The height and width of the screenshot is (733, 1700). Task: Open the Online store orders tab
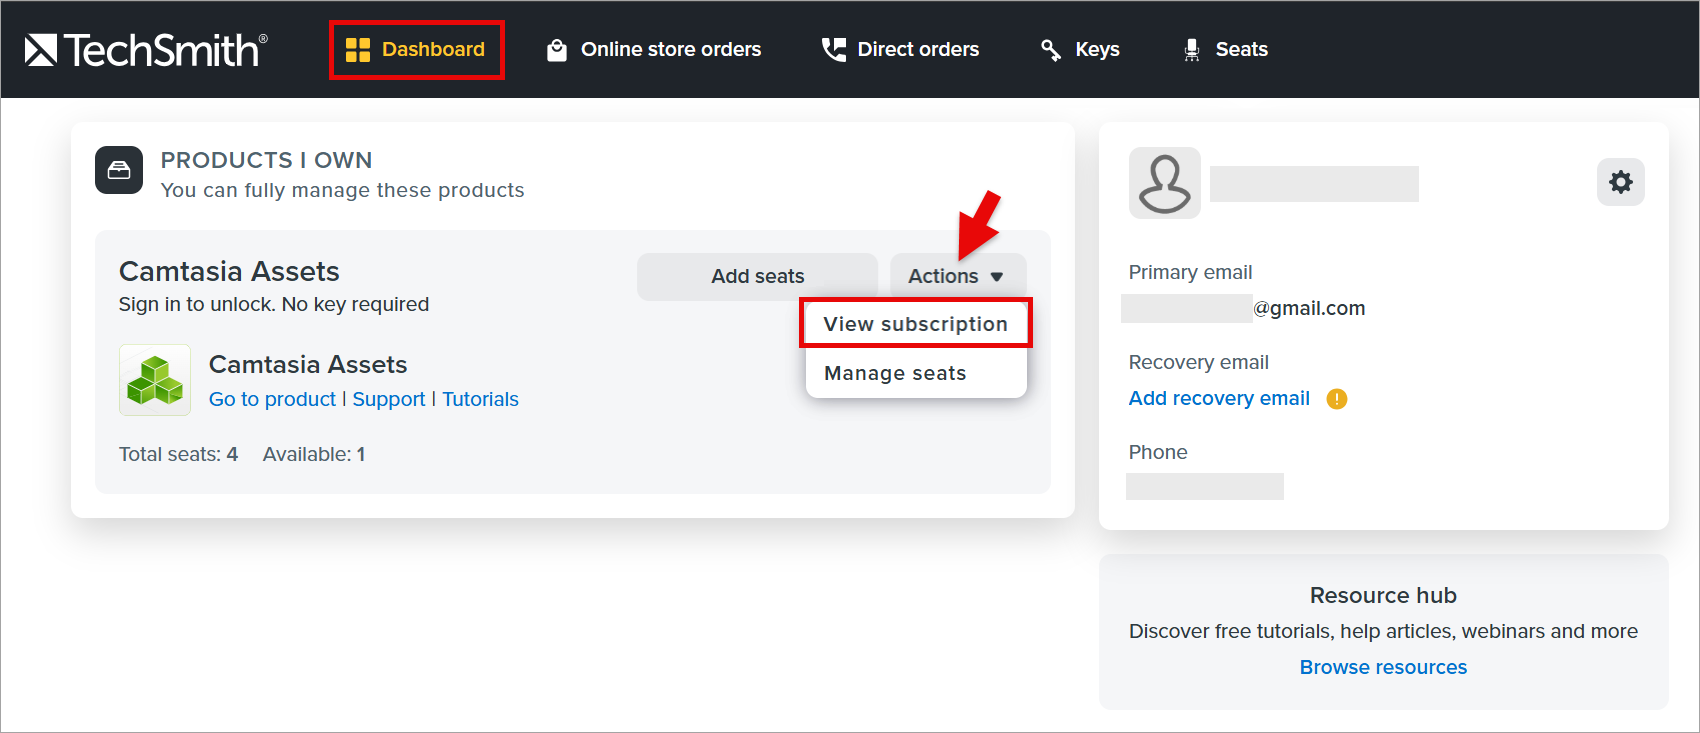[654, 50]
